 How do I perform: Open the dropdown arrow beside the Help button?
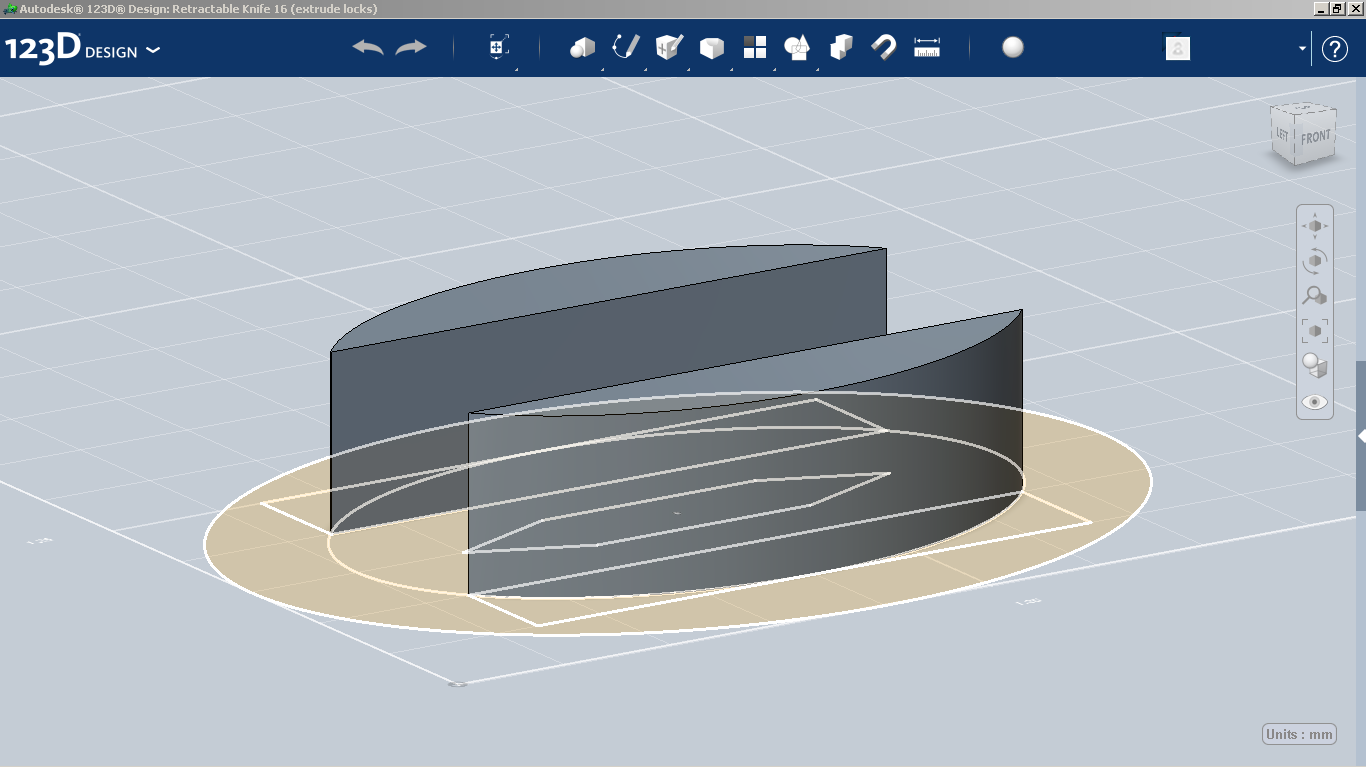pyautogui.click(x=1300, y=47)
